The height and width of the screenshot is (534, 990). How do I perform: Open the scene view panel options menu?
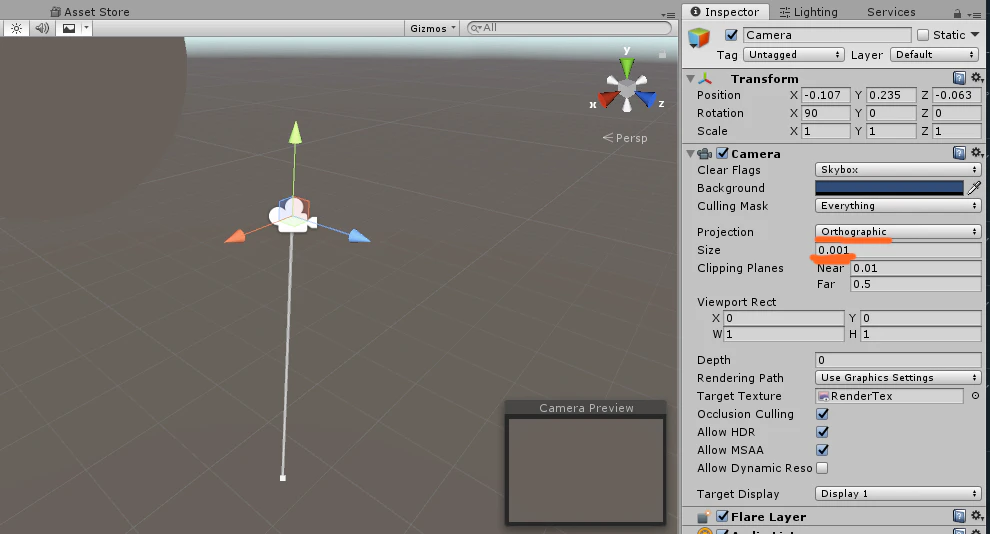[x=669, y=15]
